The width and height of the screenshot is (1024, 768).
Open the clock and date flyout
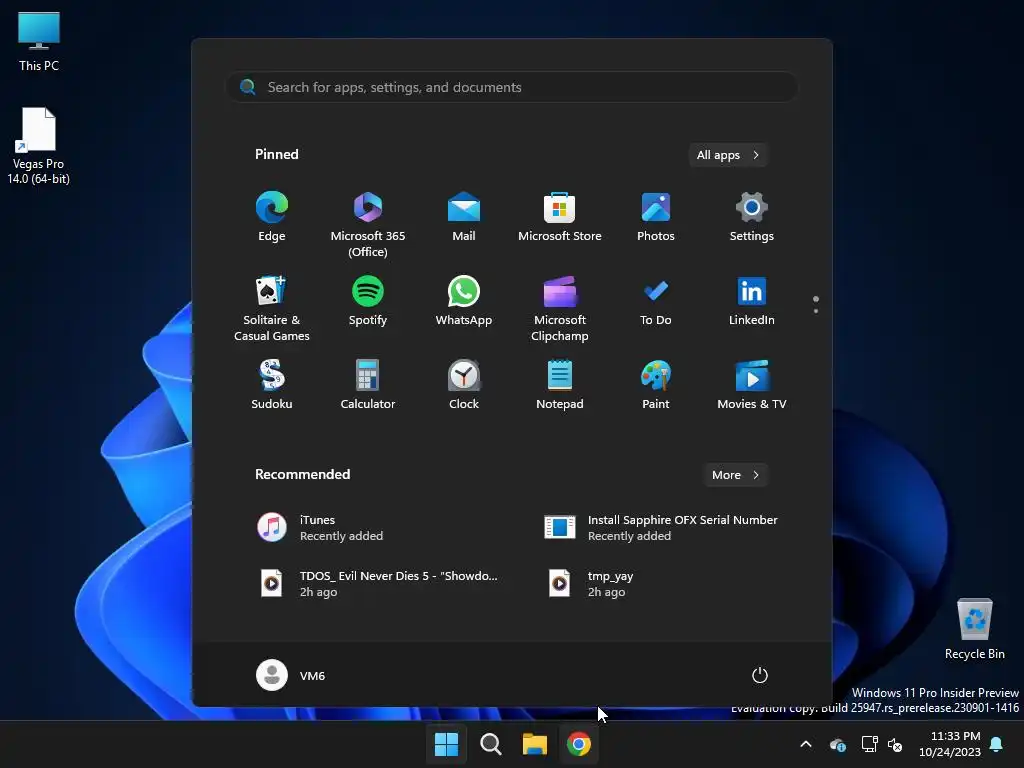pos(950,744)
